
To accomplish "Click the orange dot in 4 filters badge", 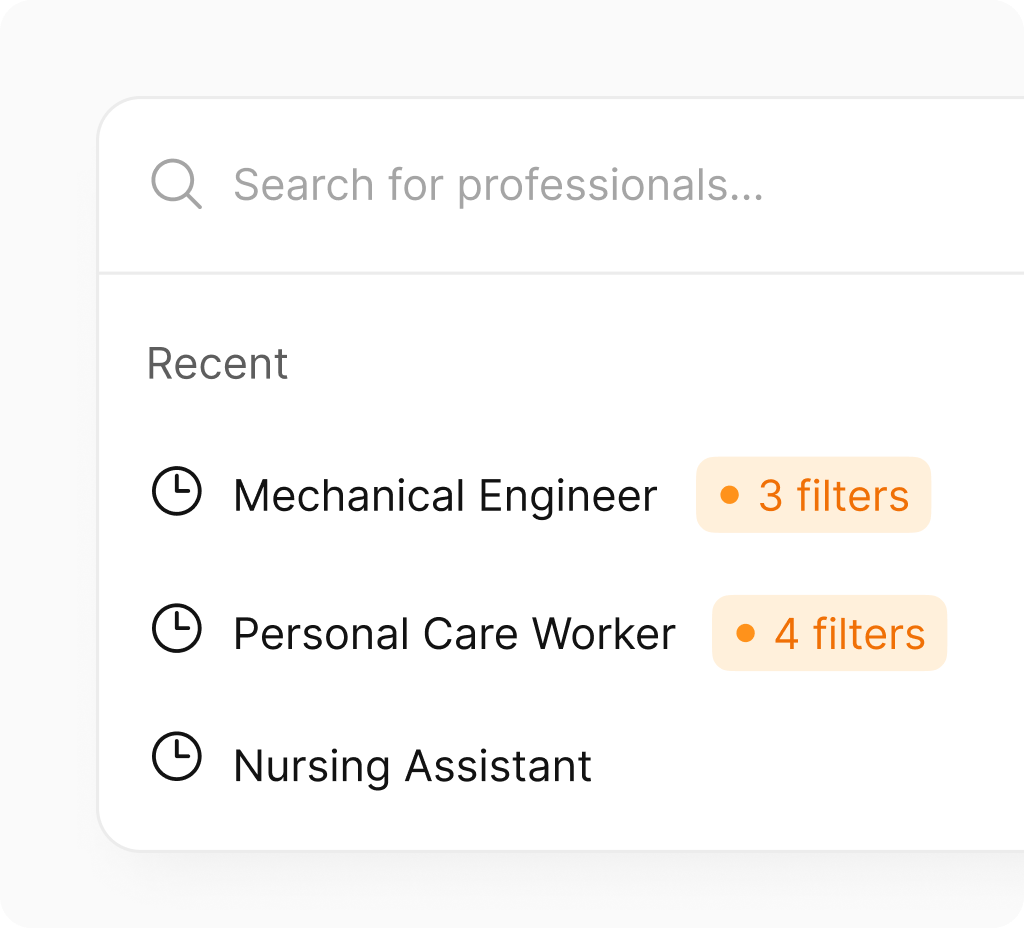I will pos(747,631).
